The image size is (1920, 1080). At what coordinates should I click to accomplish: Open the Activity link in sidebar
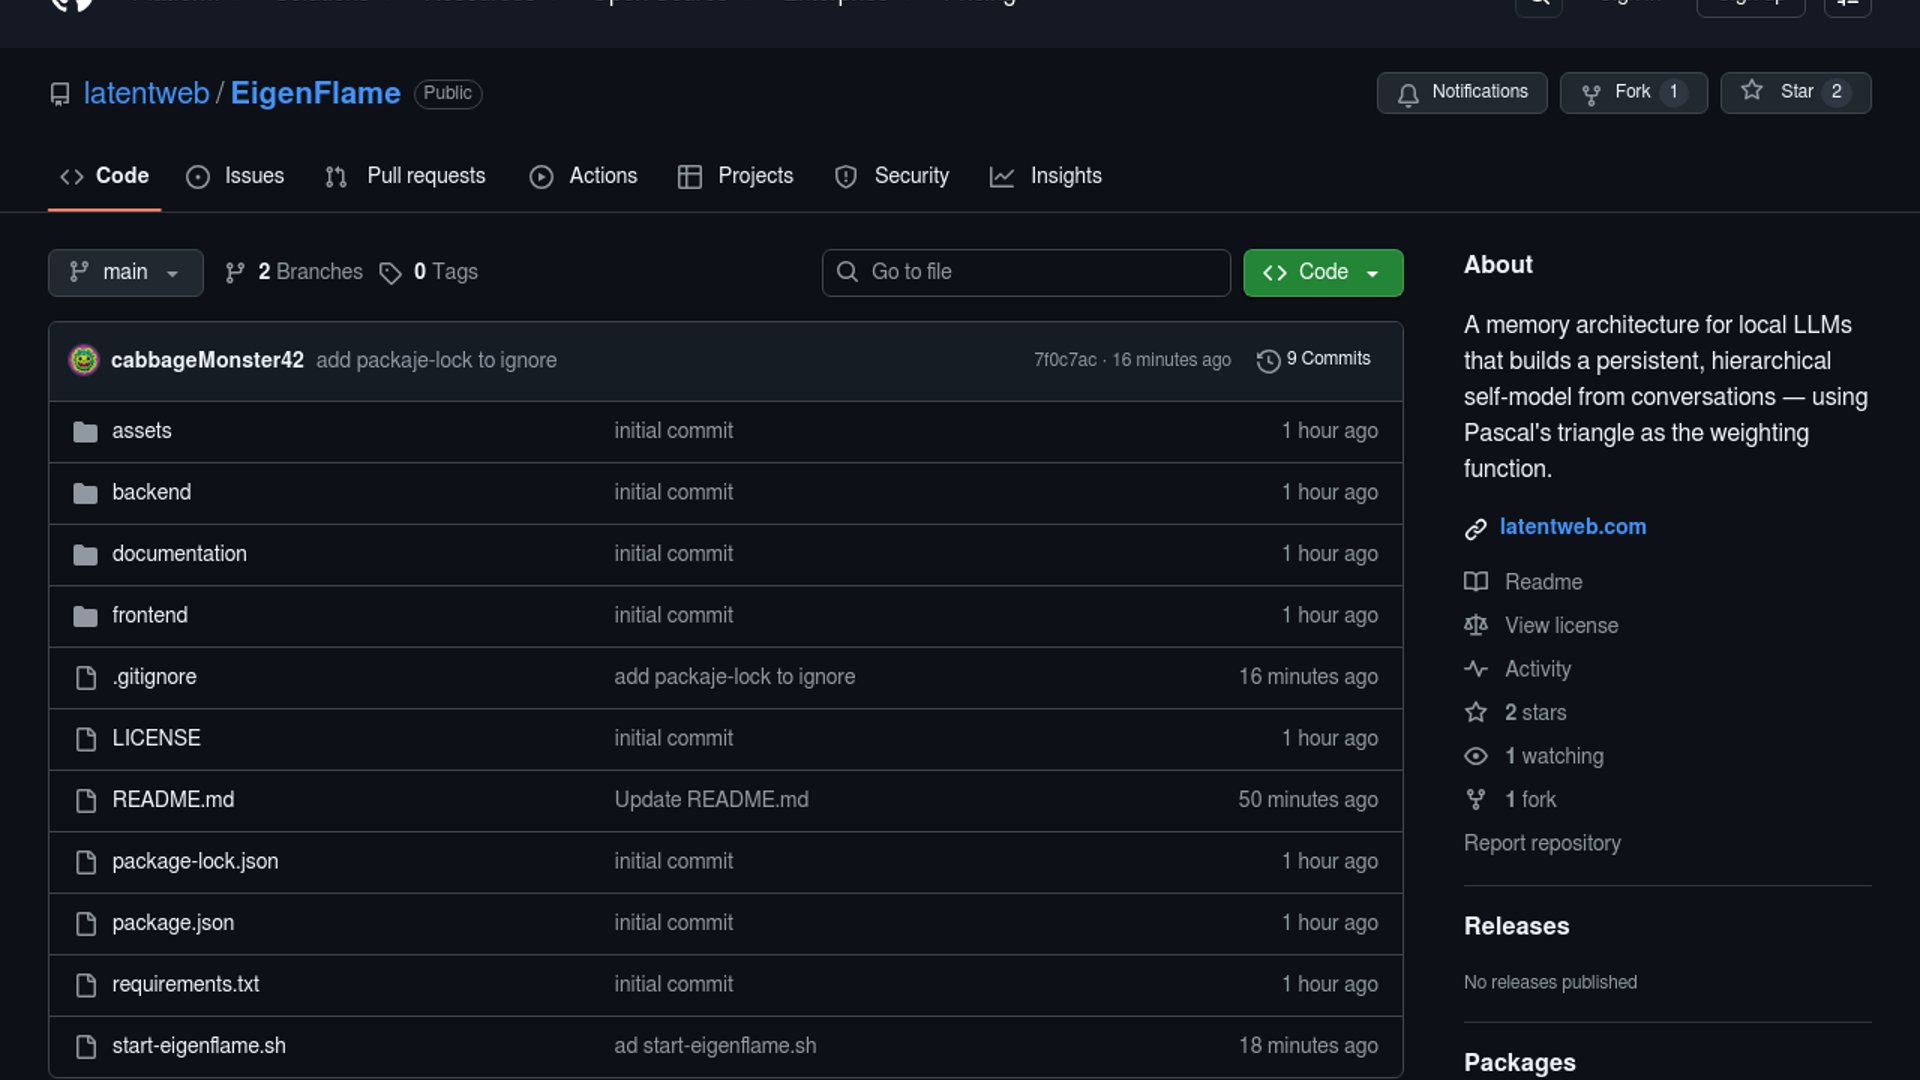pos(1537,669)
